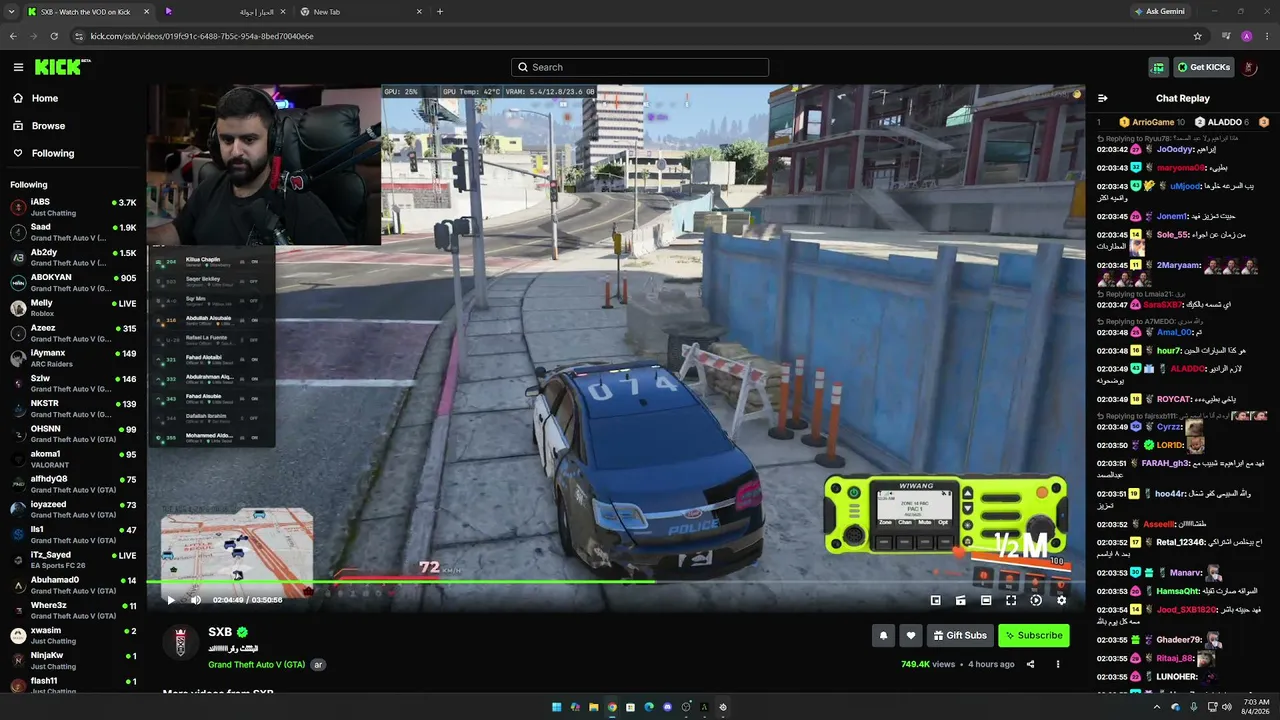Image resolution: width=1280 pixels, height=720 pixels.
Task: Open SXB channel avatar
Action: pyautogui.click(x=180, y=643)
